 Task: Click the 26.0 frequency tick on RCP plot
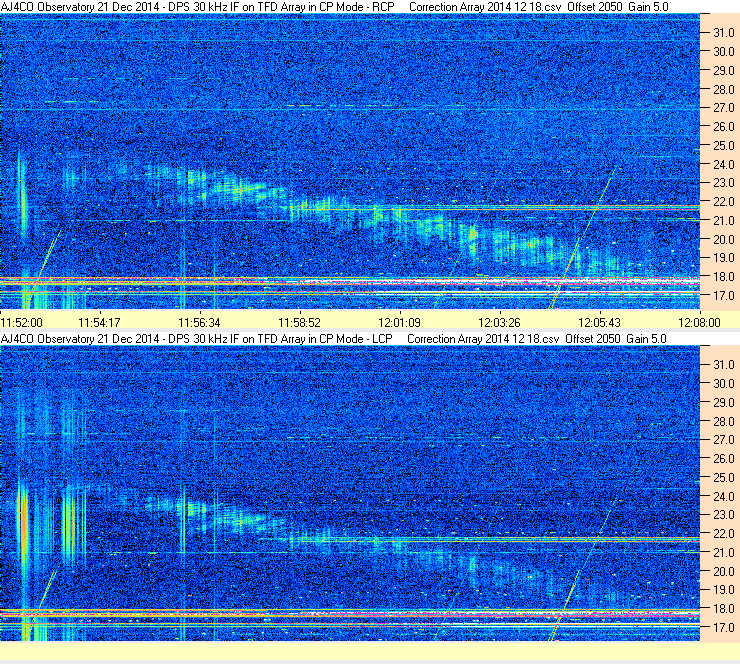(x=723, y=127)
